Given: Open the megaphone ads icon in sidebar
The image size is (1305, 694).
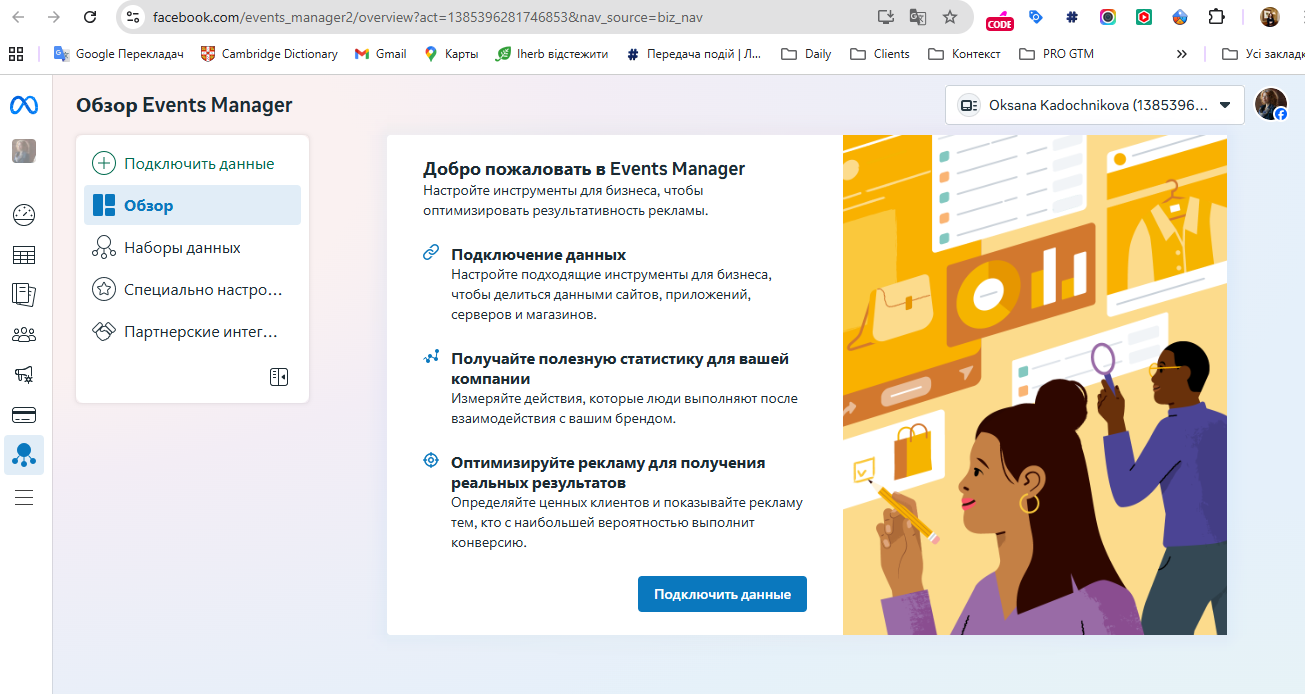Looking at the screenshot, I should pos(24,375).
